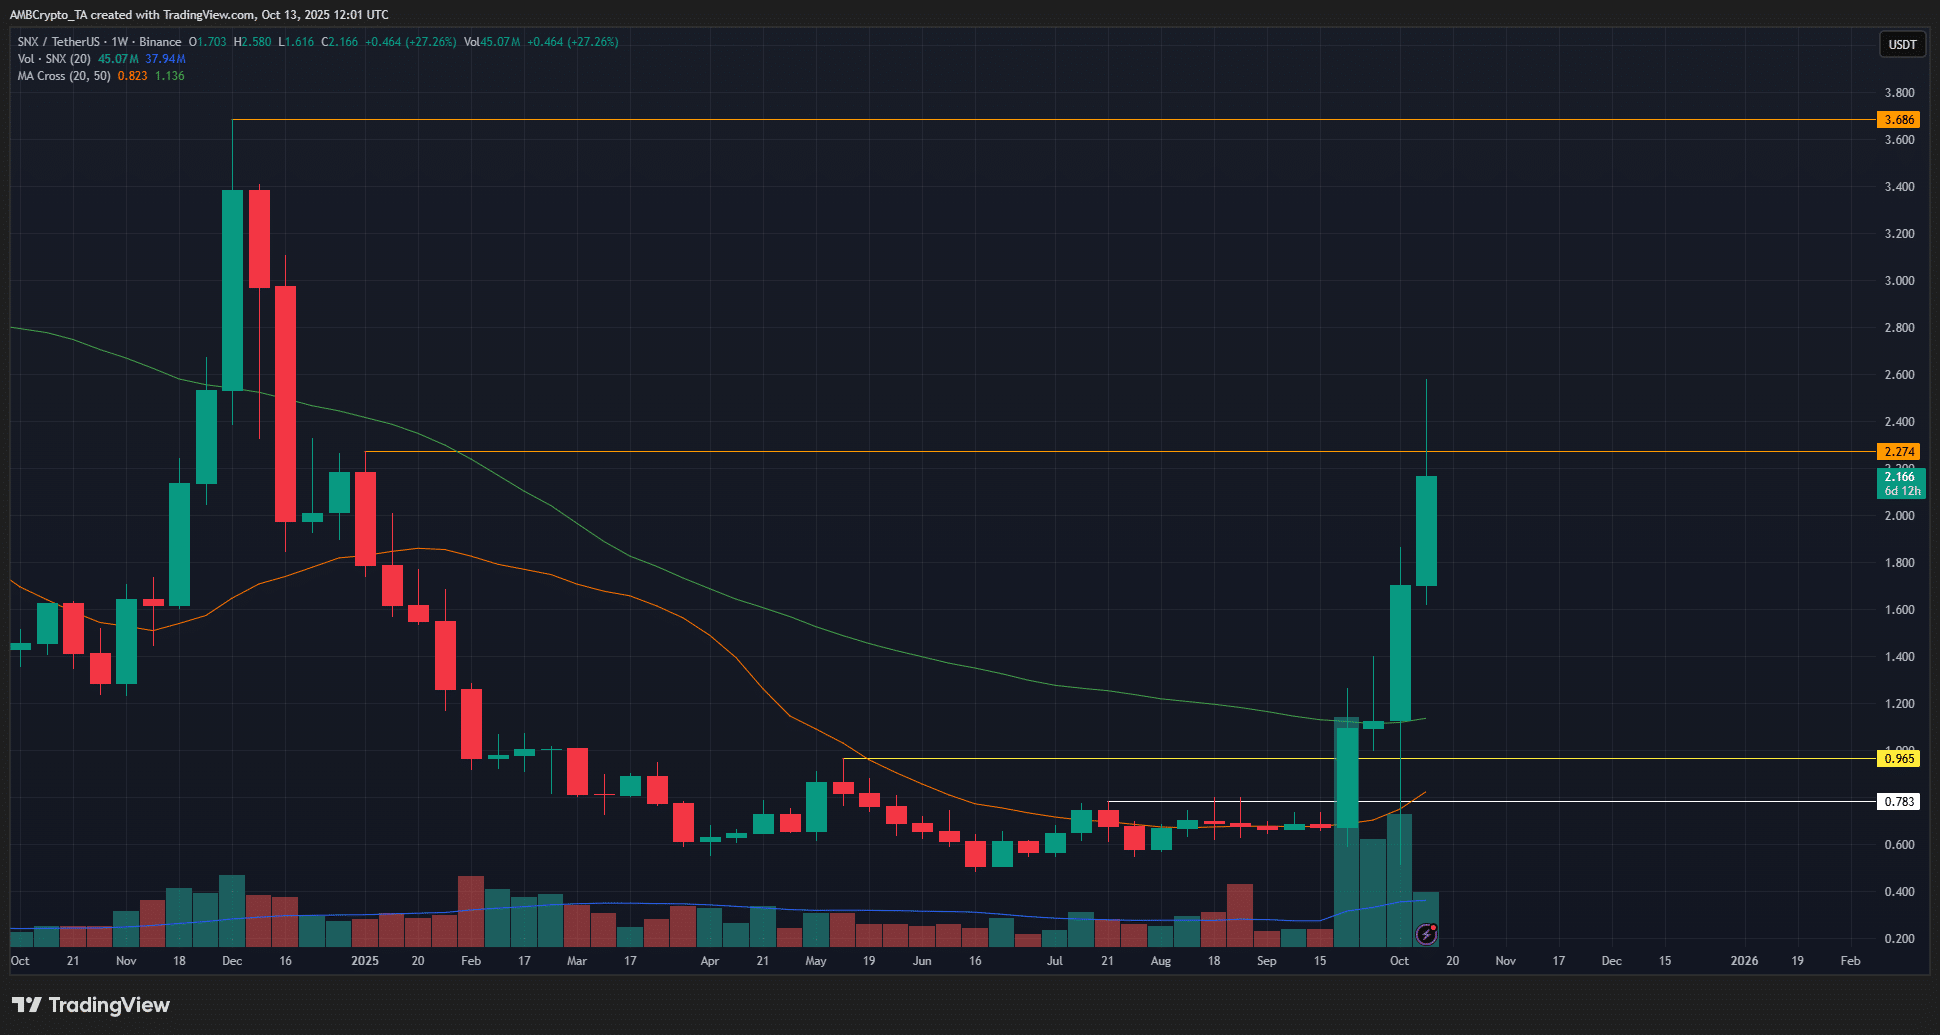Click the 2026 label on time axis
This screenshot has width=1940, height=1035.
[1744, 961]
